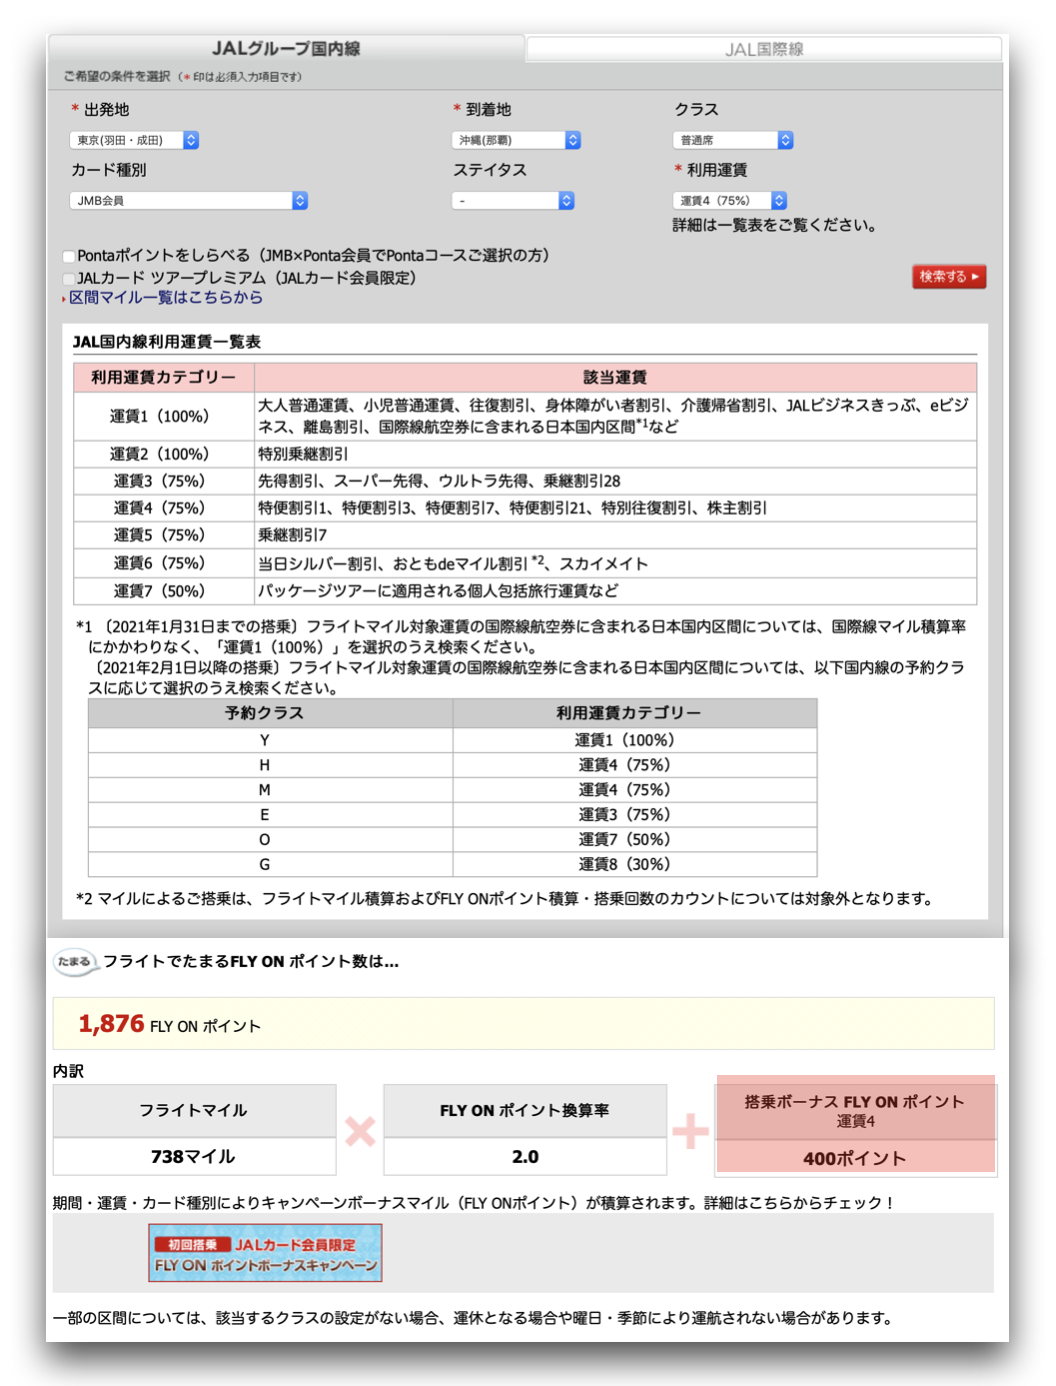Click the 738マイル value
Image resolution: width=1056 pixels, height=1386 pixels.
(x=194, y=1157)
